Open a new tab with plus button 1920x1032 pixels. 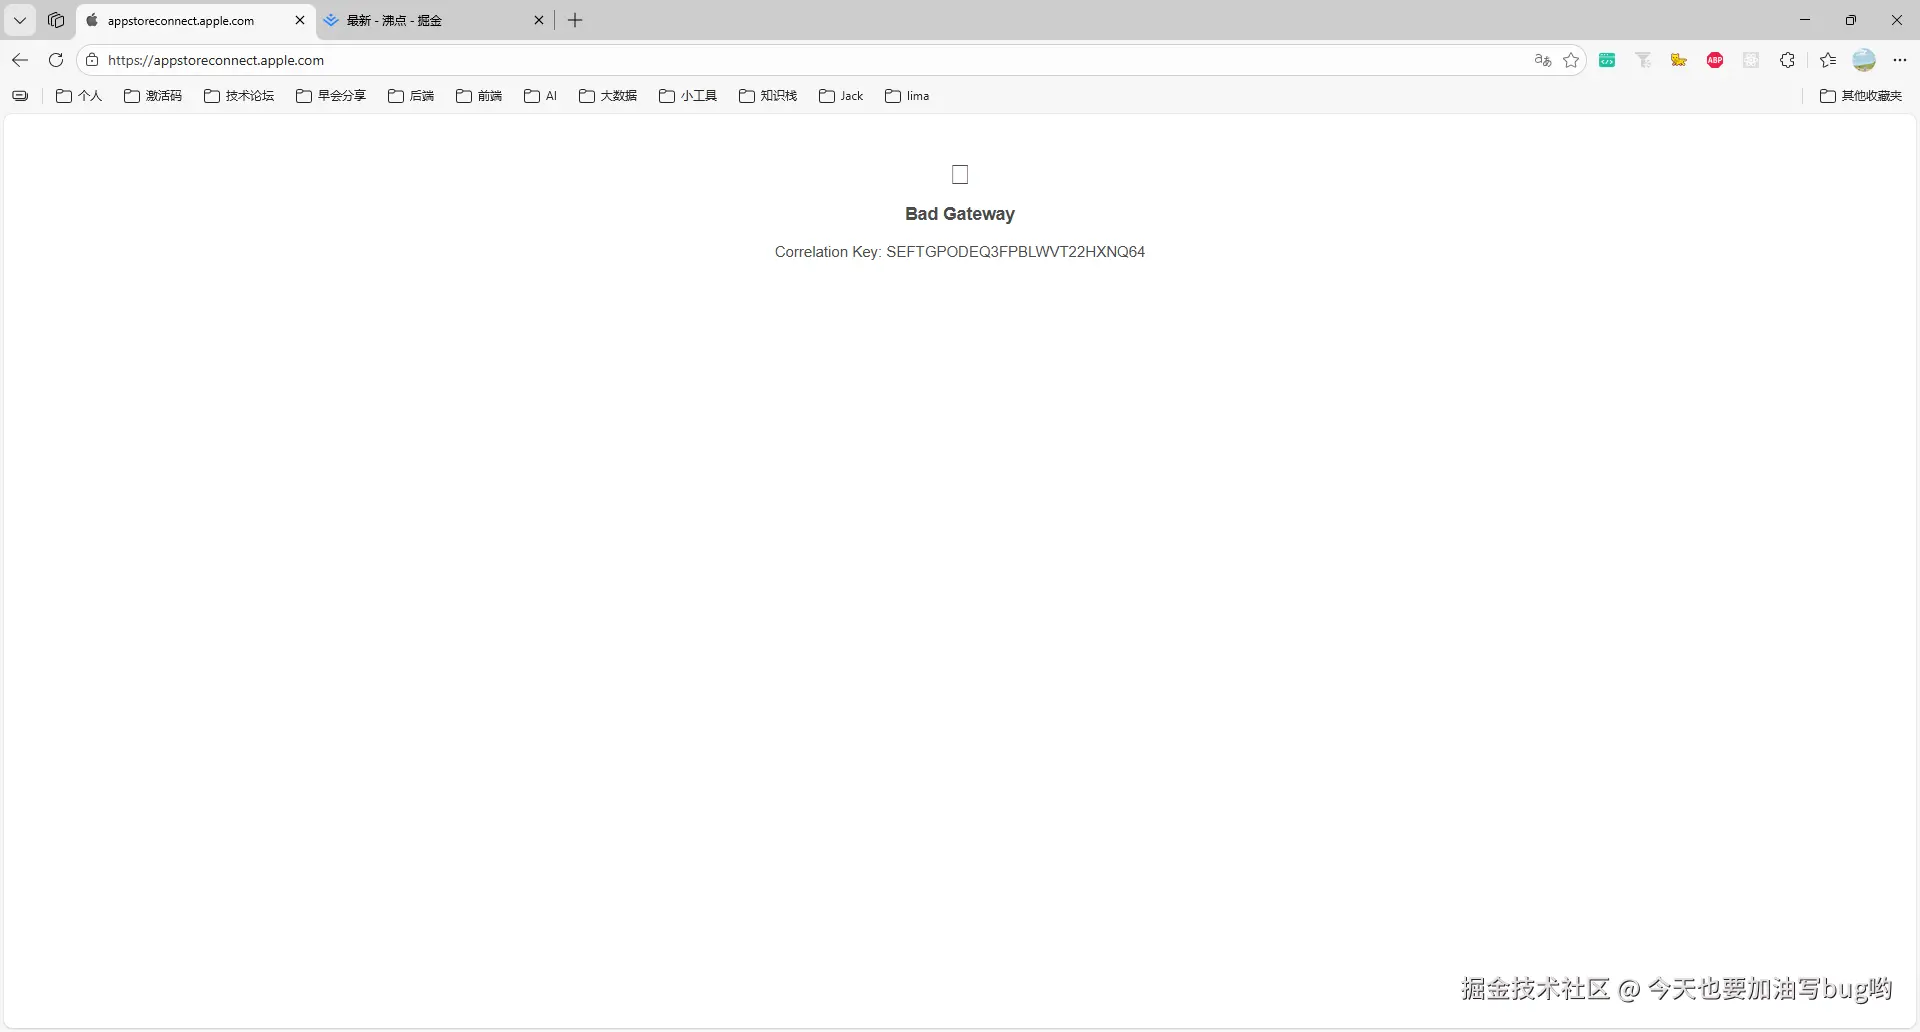575,20
